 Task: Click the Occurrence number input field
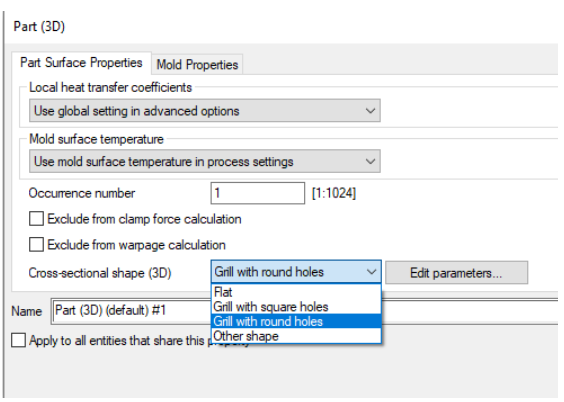(x=258, y=193)
